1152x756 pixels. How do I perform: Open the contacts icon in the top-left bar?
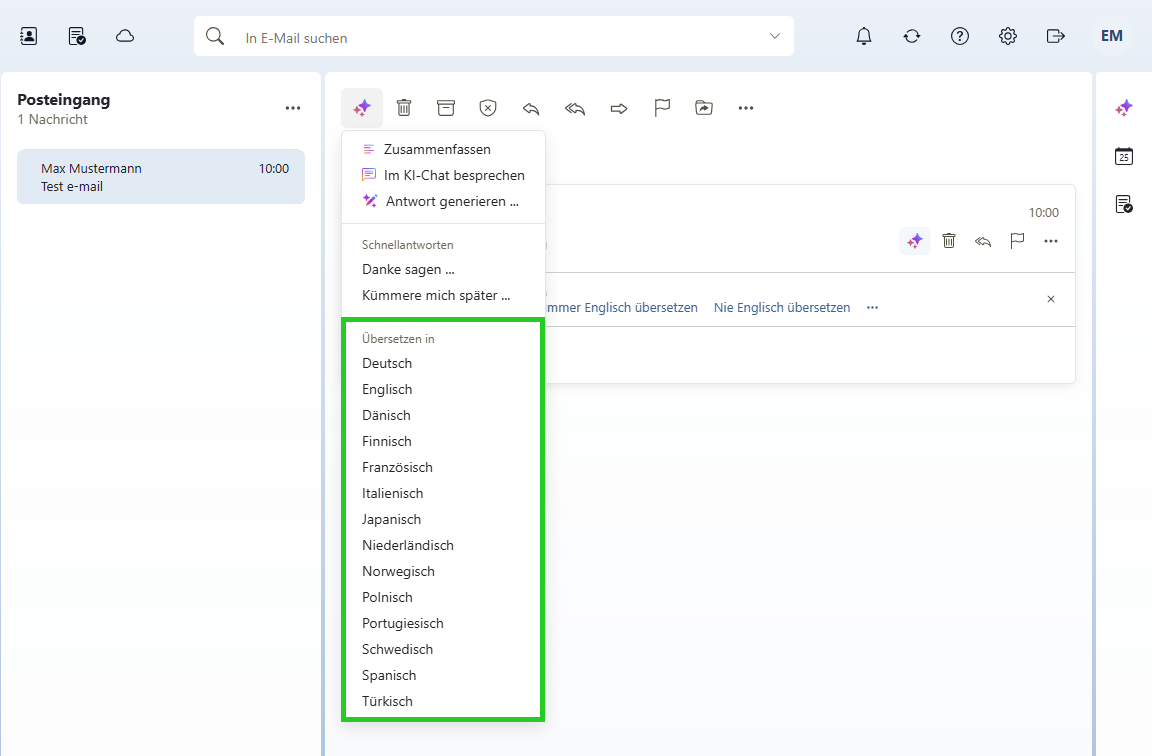point(29,35)
